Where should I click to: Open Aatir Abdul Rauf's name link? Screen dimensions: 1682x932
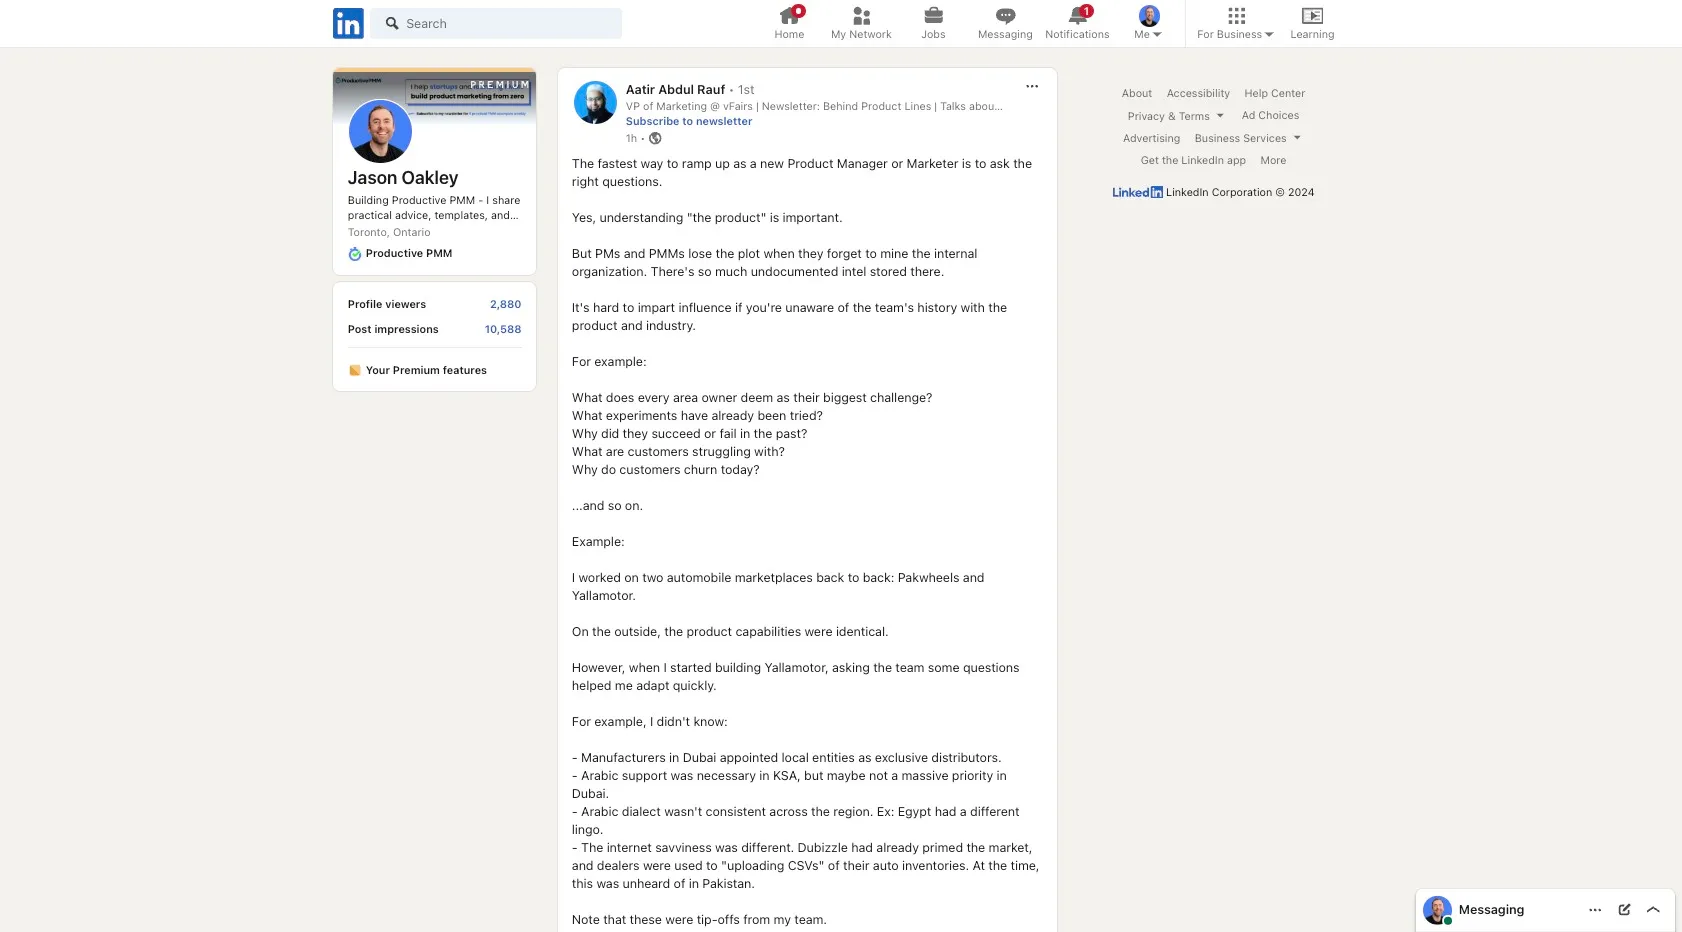675,89
